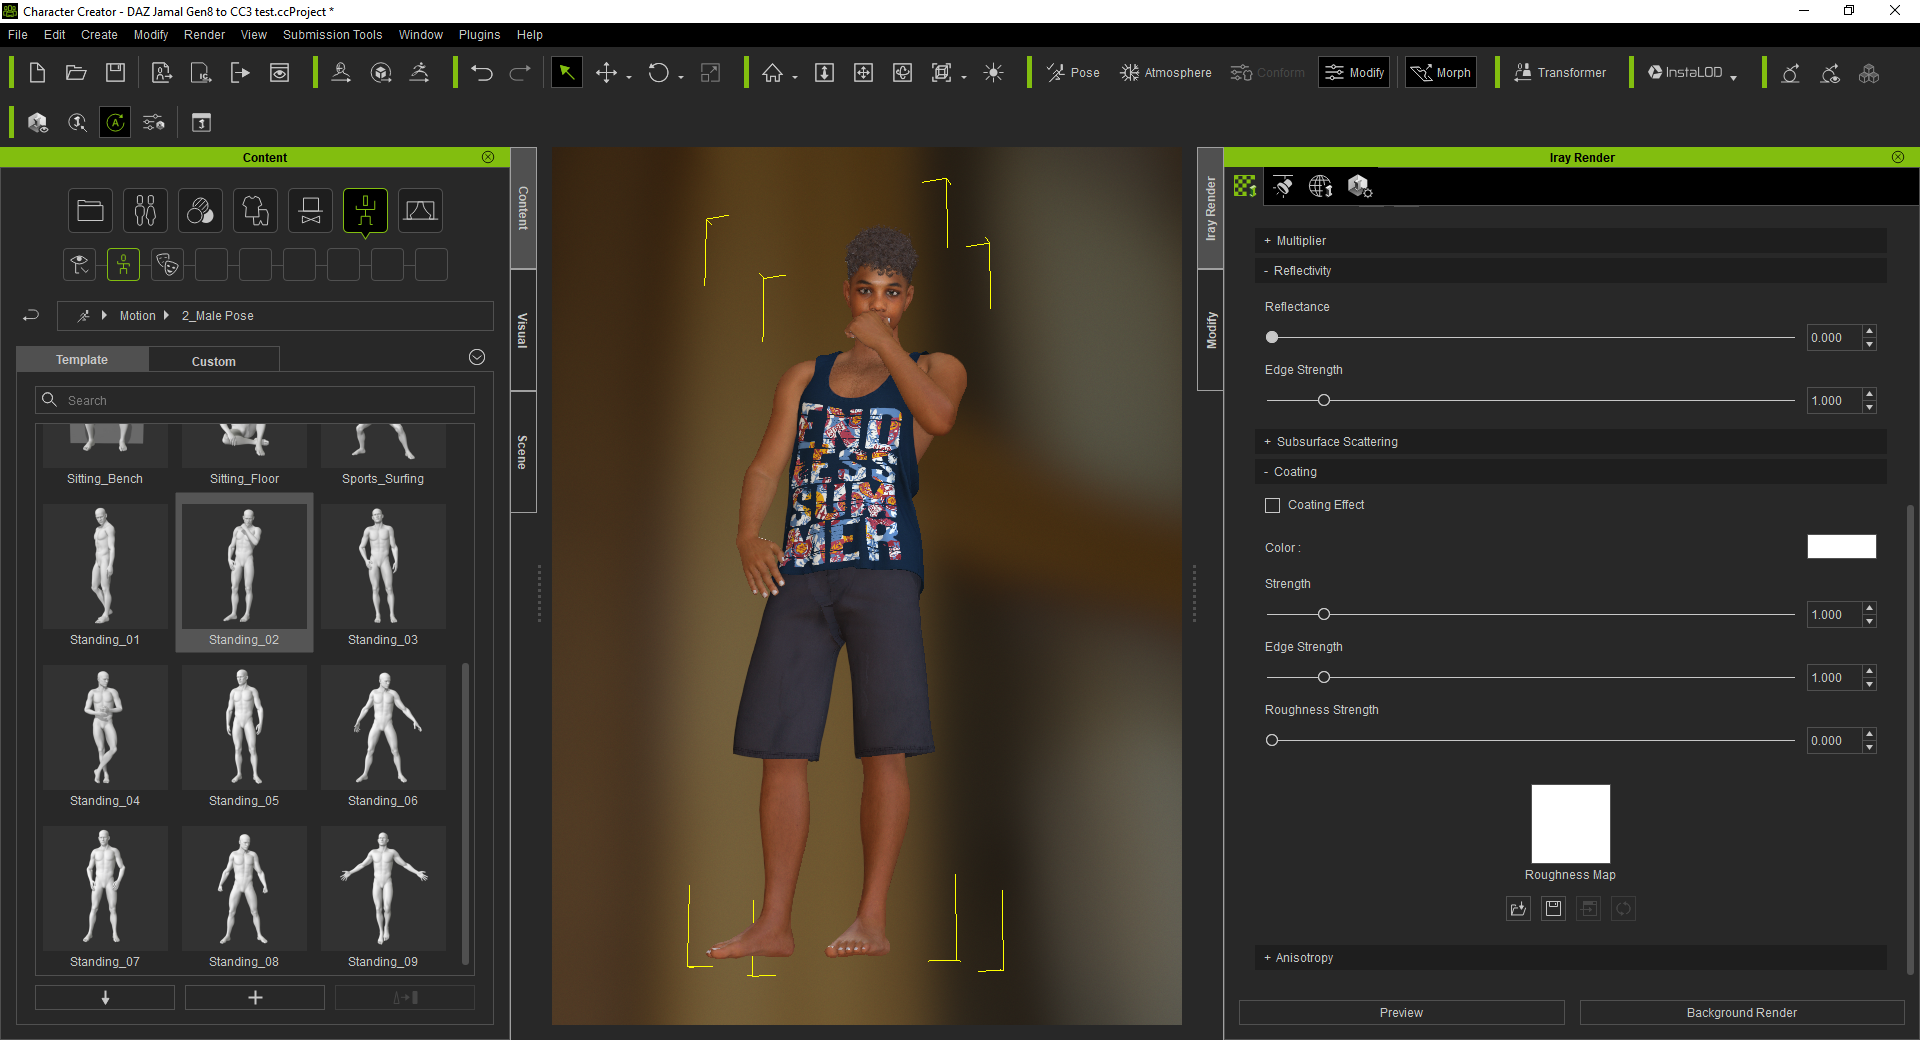
Task: Click the Preview button
Action: pos(1401,1013)
